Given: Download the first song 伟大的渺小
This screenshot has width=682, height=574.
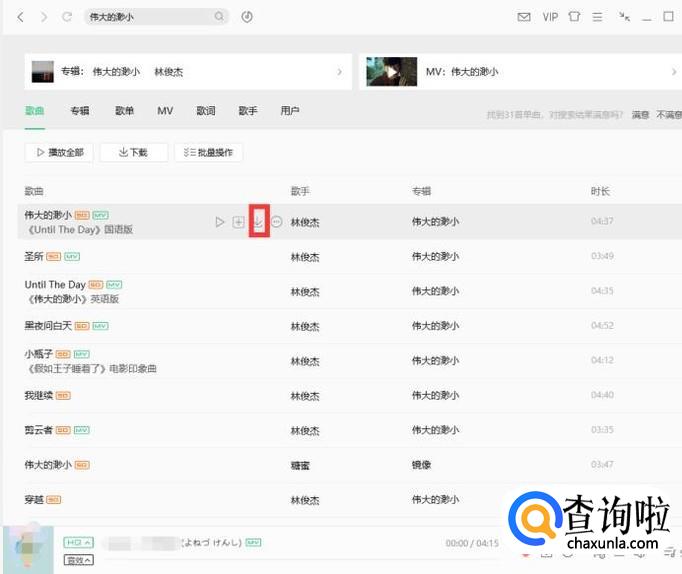Looking at the screenshot, I should [259, 221].
